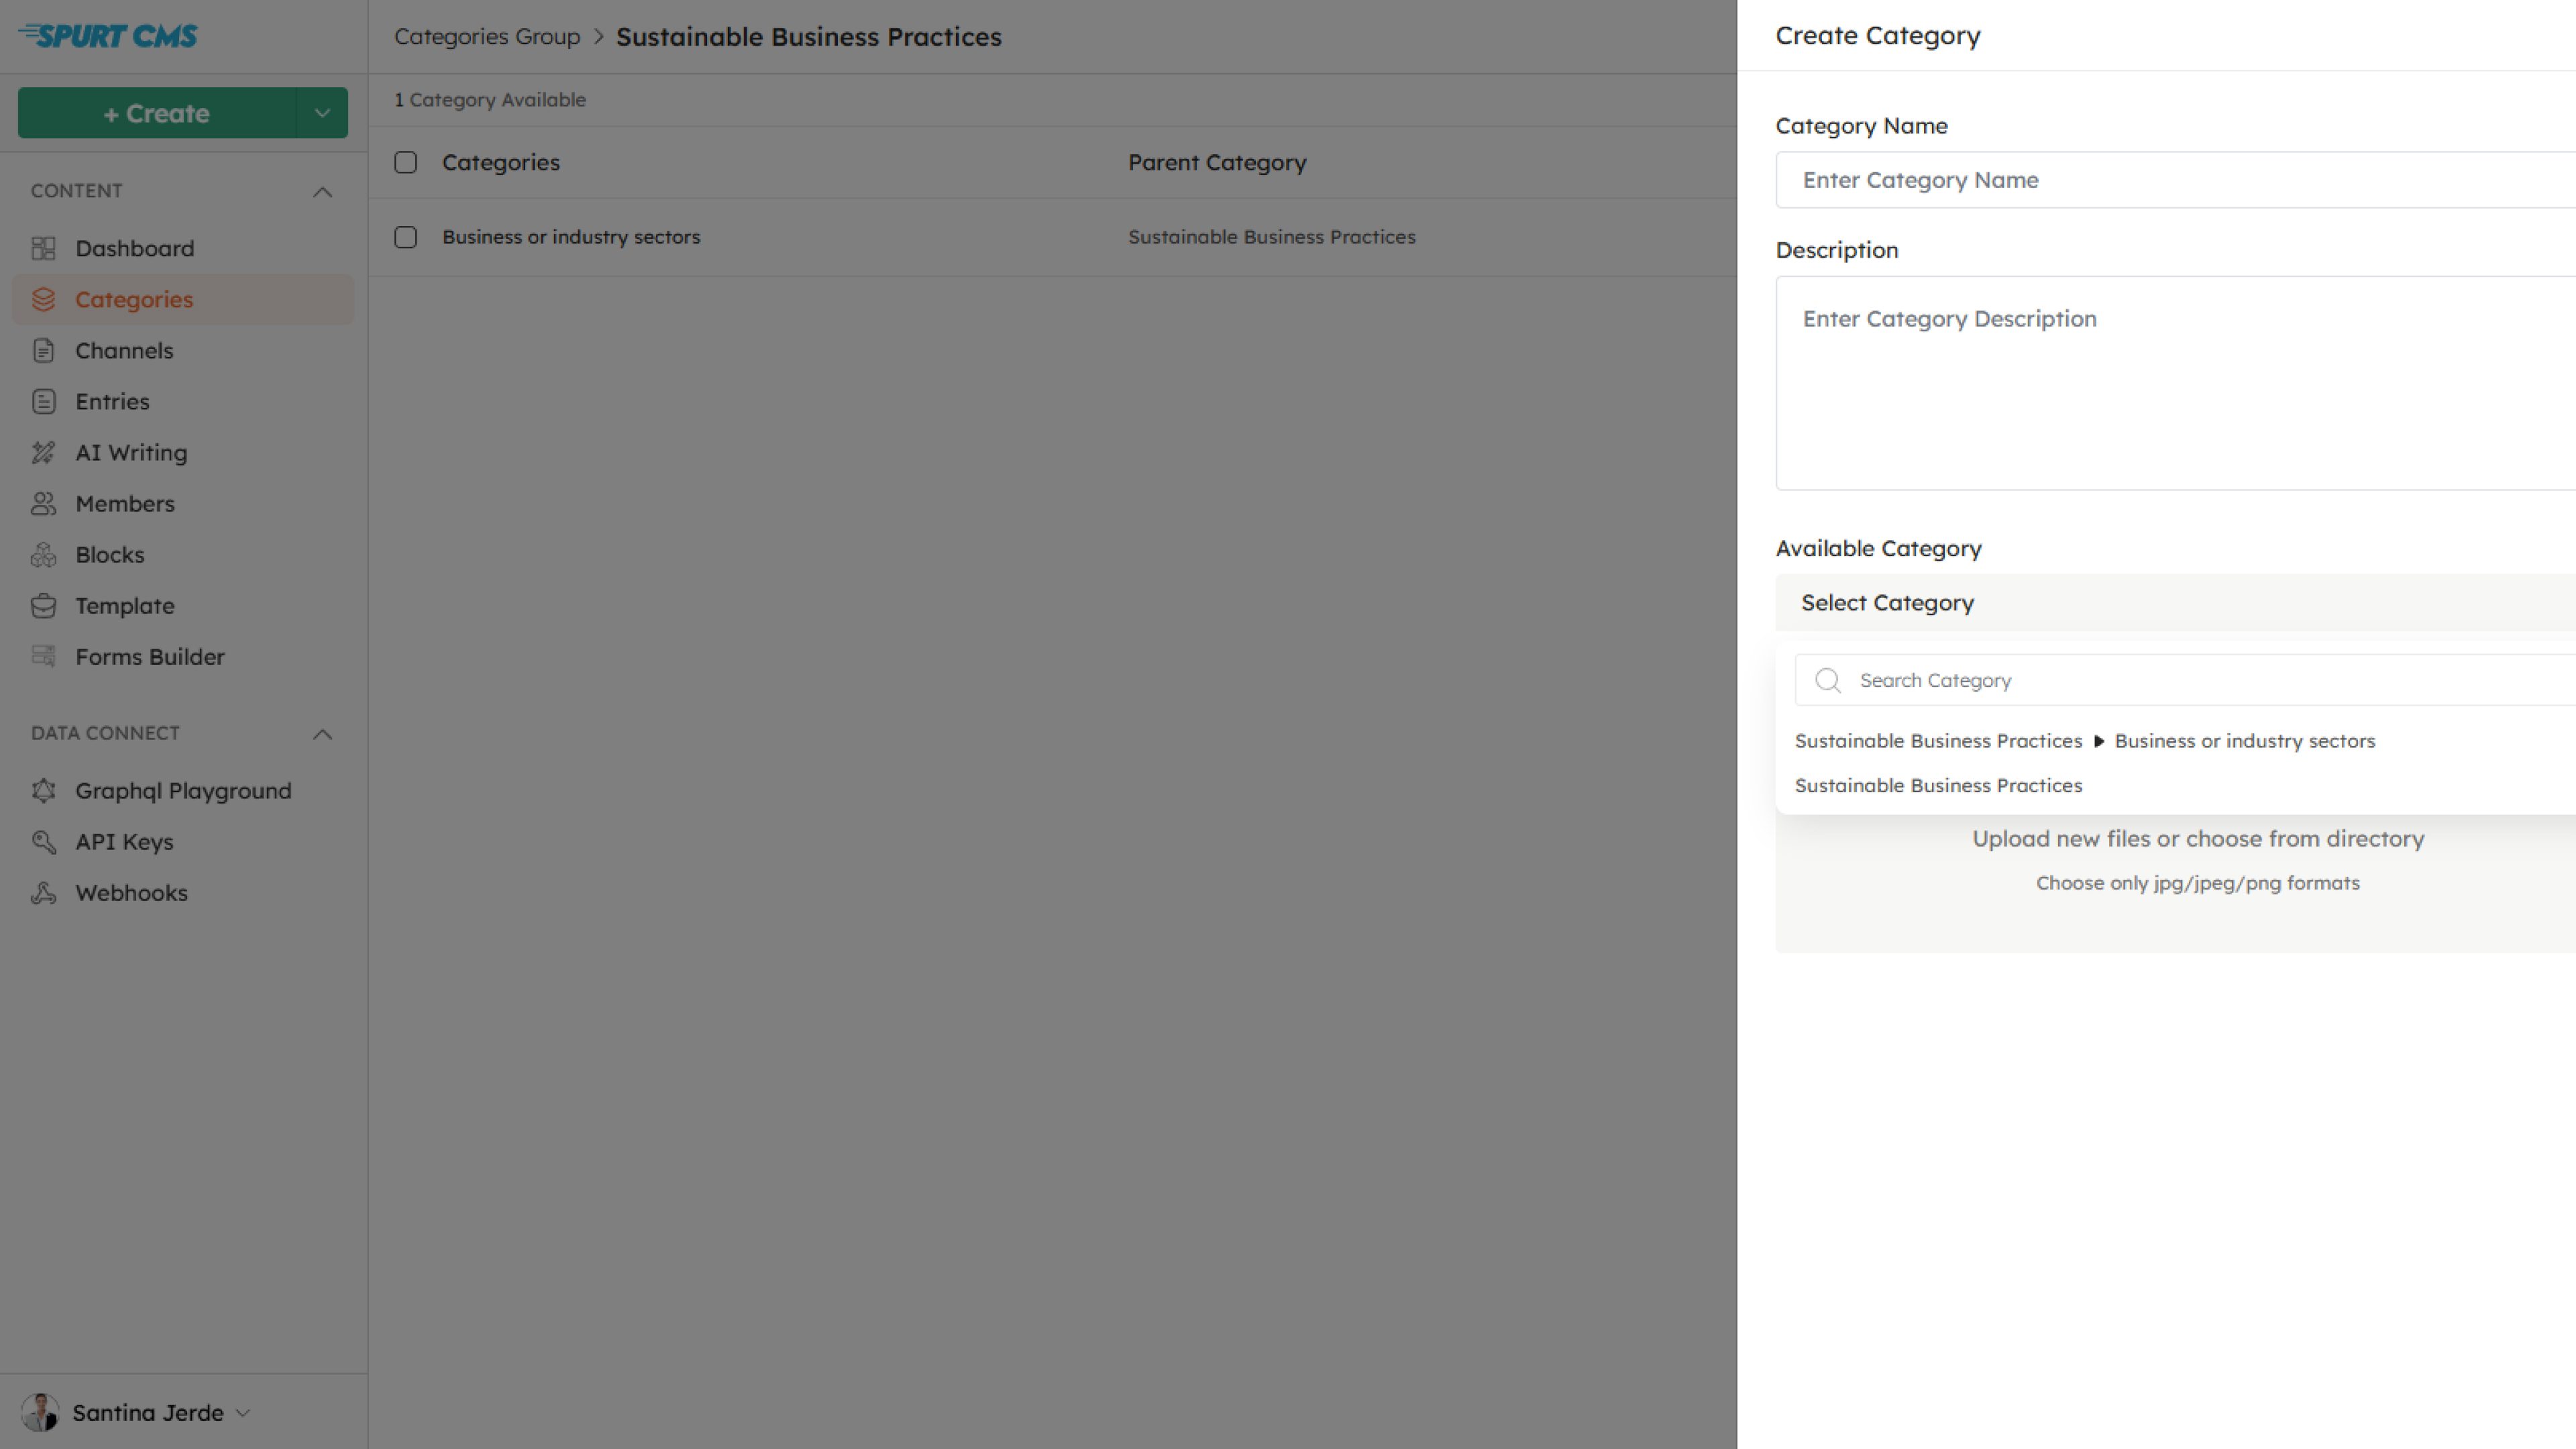Click the Blocks icon in sidebar

click(44, 553)
